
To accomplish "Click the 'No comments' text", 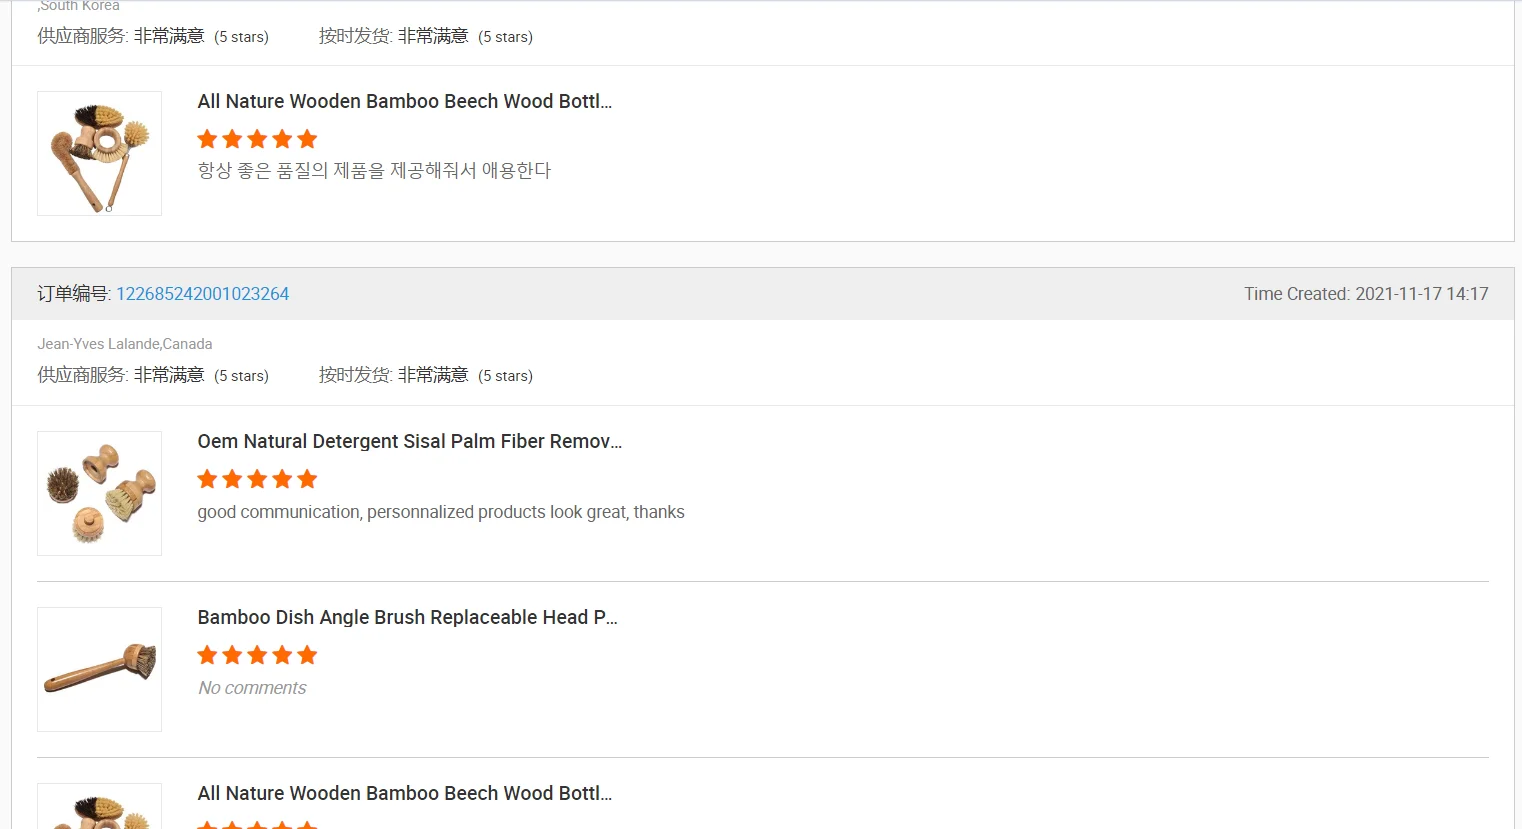I will click(252, 688).
